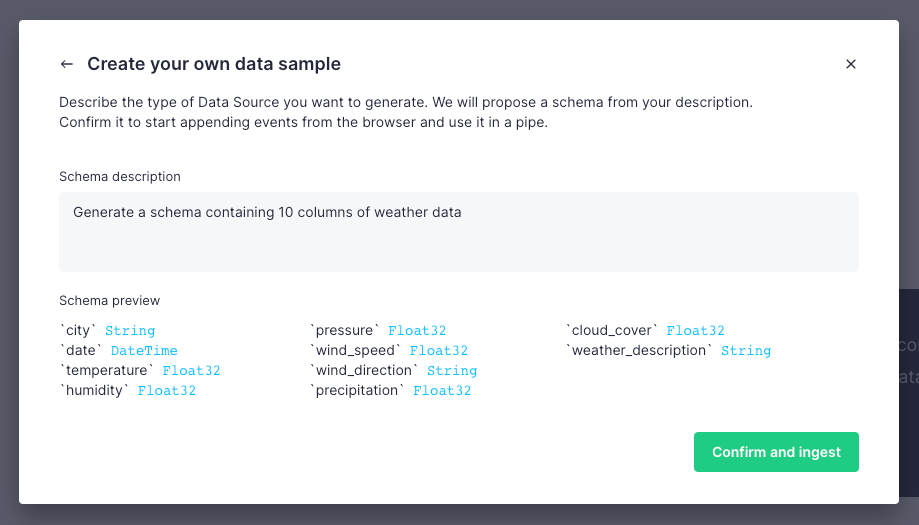Select the `temperature` column in preview
Viewport: 919px width, 525px height.
[107, 370]
